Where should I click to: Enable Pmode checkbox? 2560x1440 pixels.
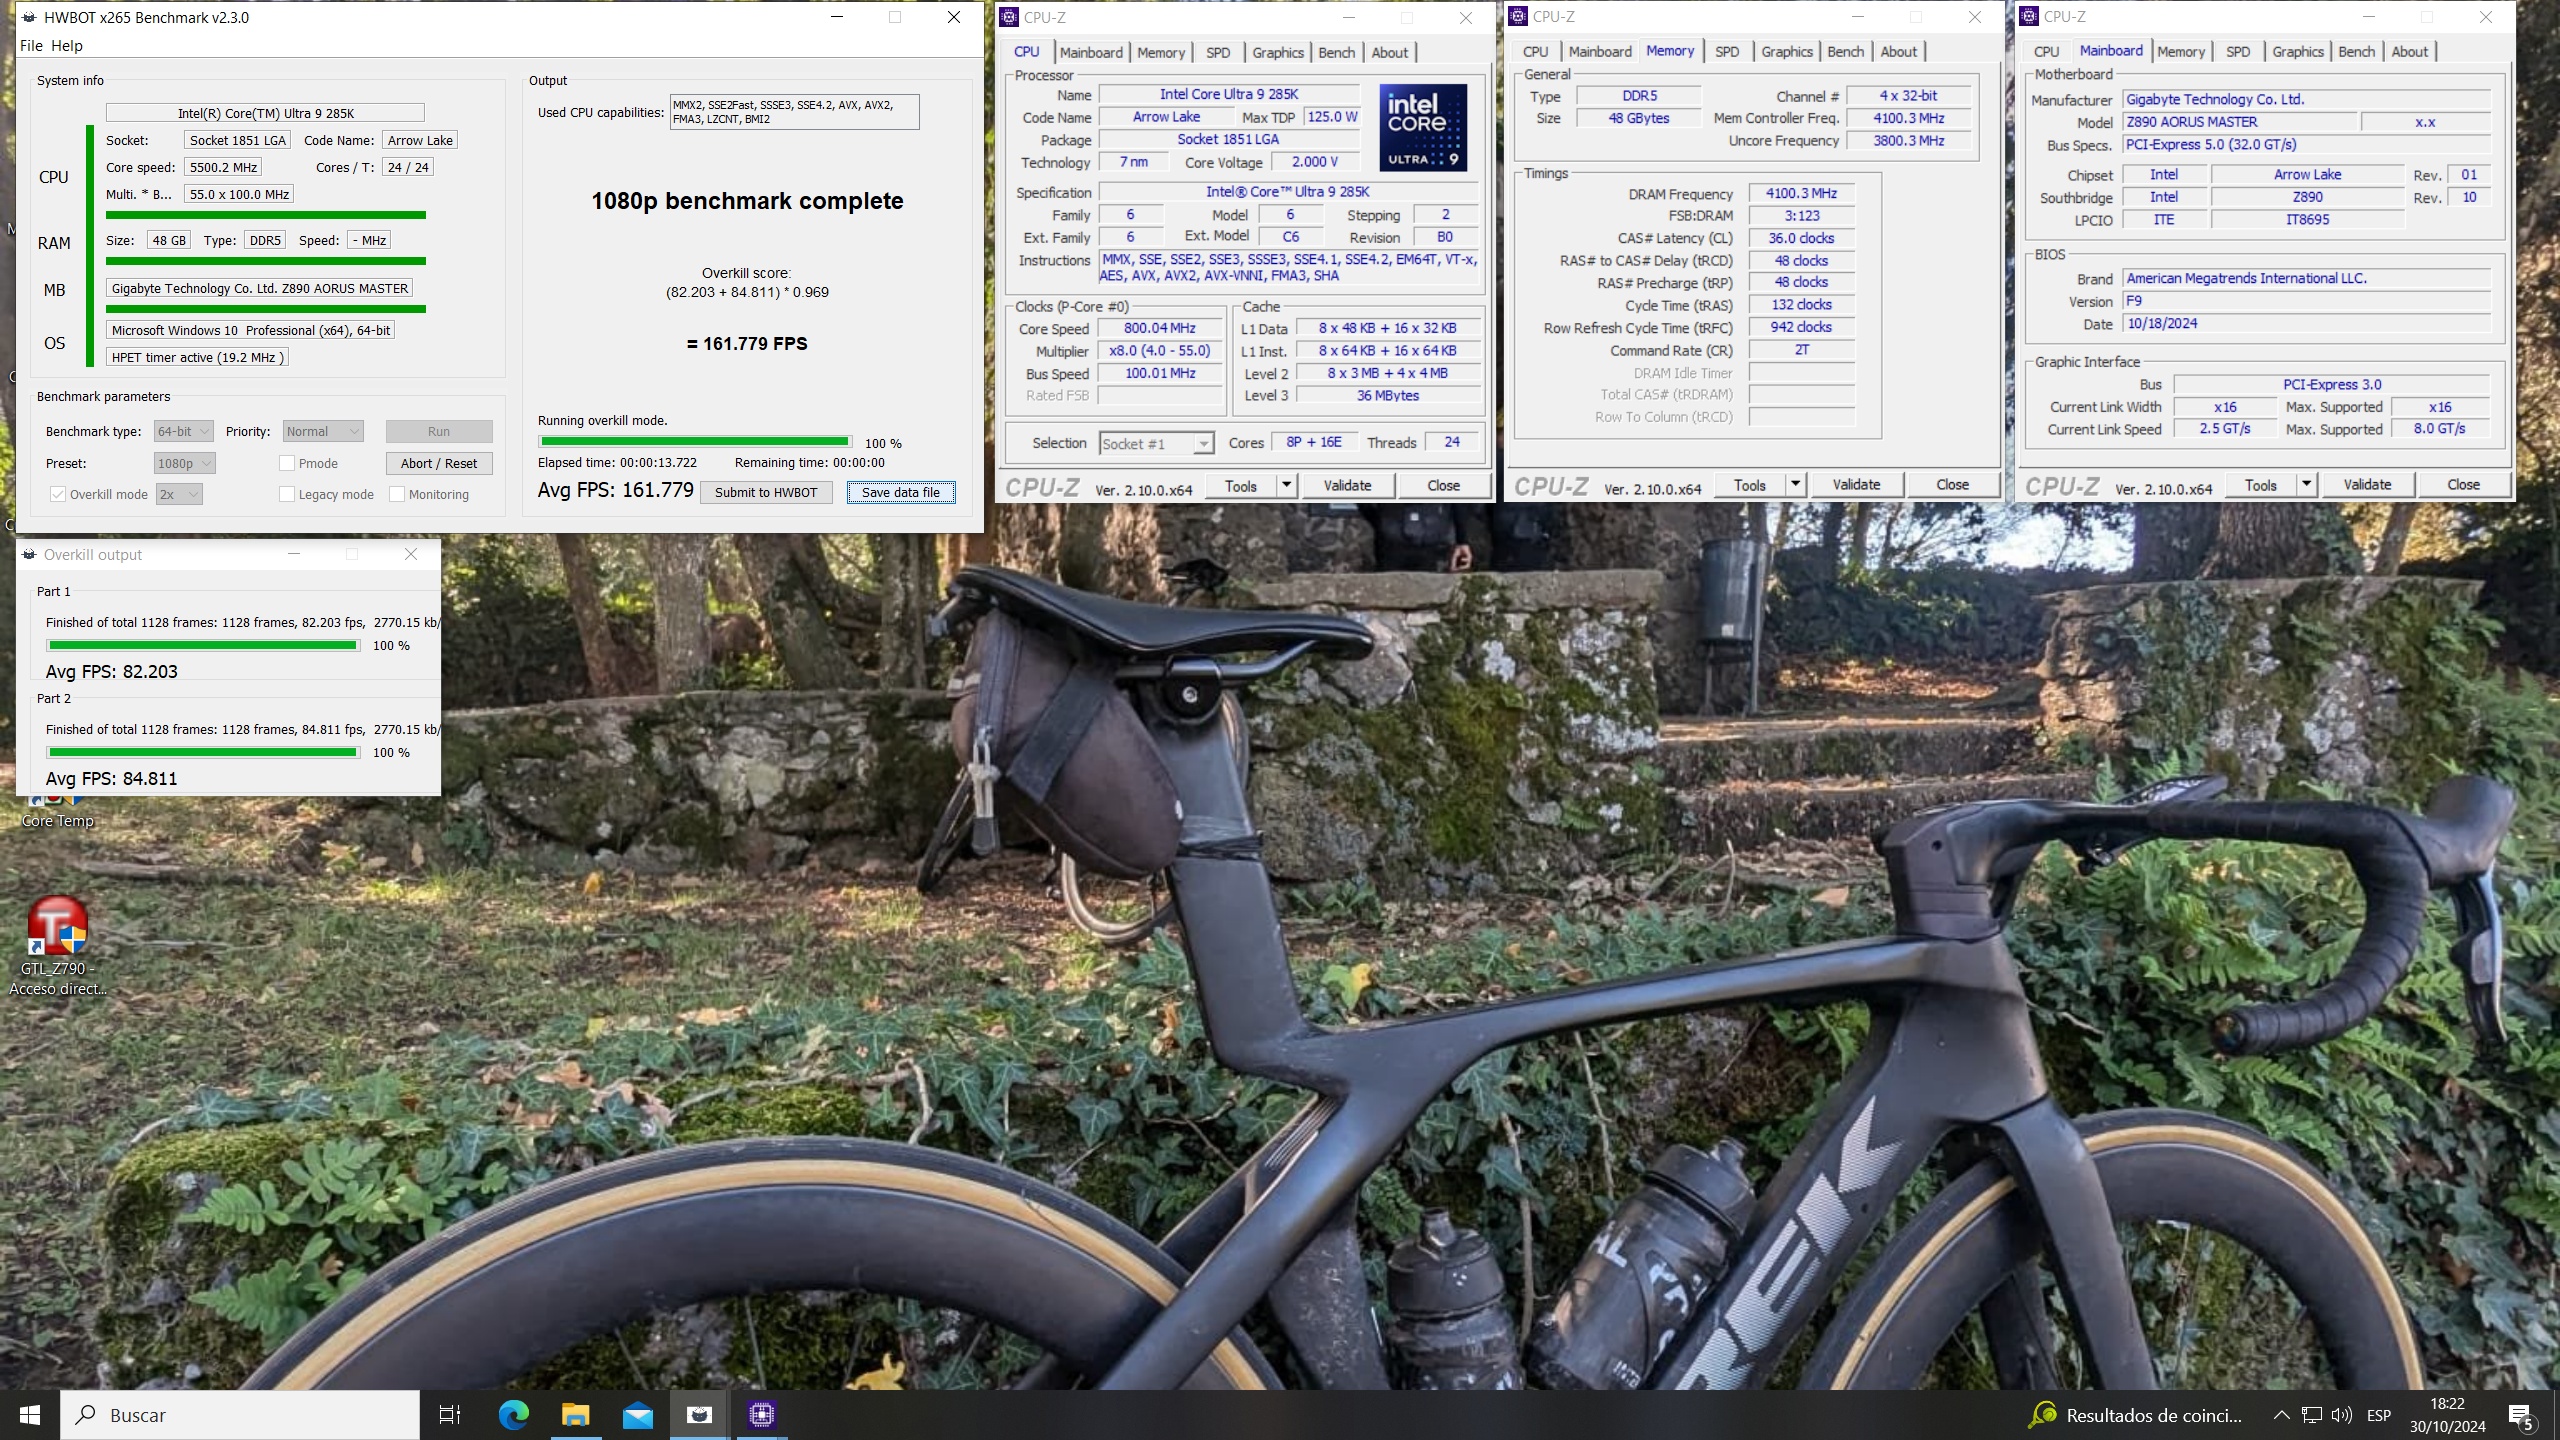point(287,463)
